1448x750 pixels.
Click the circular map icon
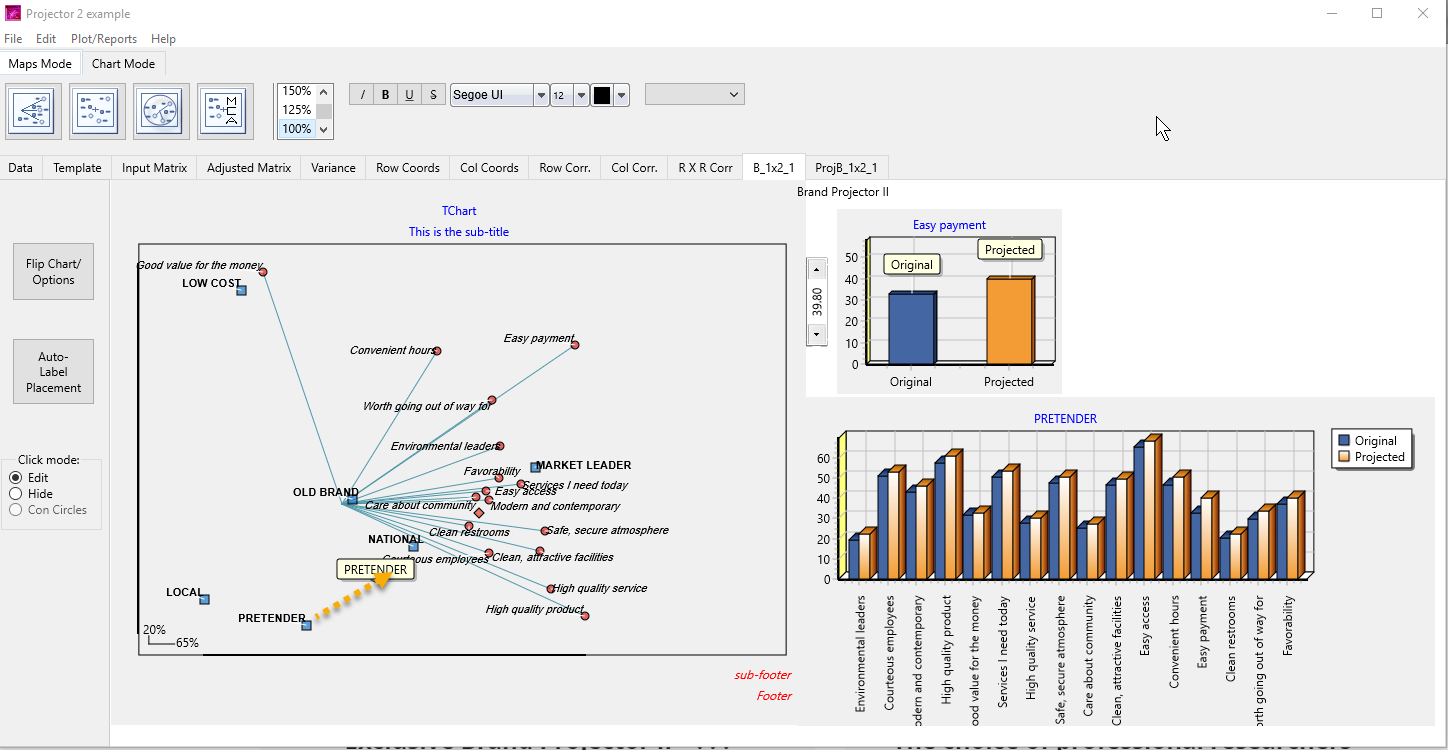[161, 111]
